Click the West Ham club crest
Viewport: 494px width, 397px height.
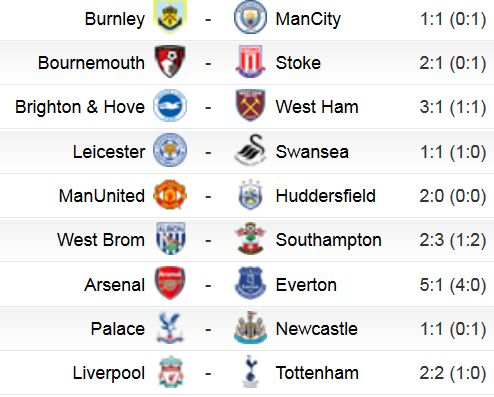250,105
